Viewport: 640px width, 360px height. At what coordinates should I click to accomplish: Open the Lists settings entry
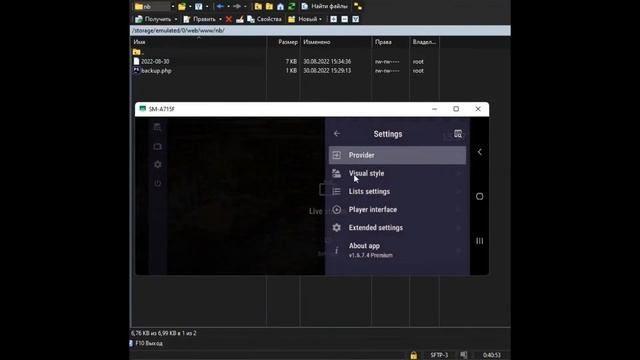[x=397, y=191]
